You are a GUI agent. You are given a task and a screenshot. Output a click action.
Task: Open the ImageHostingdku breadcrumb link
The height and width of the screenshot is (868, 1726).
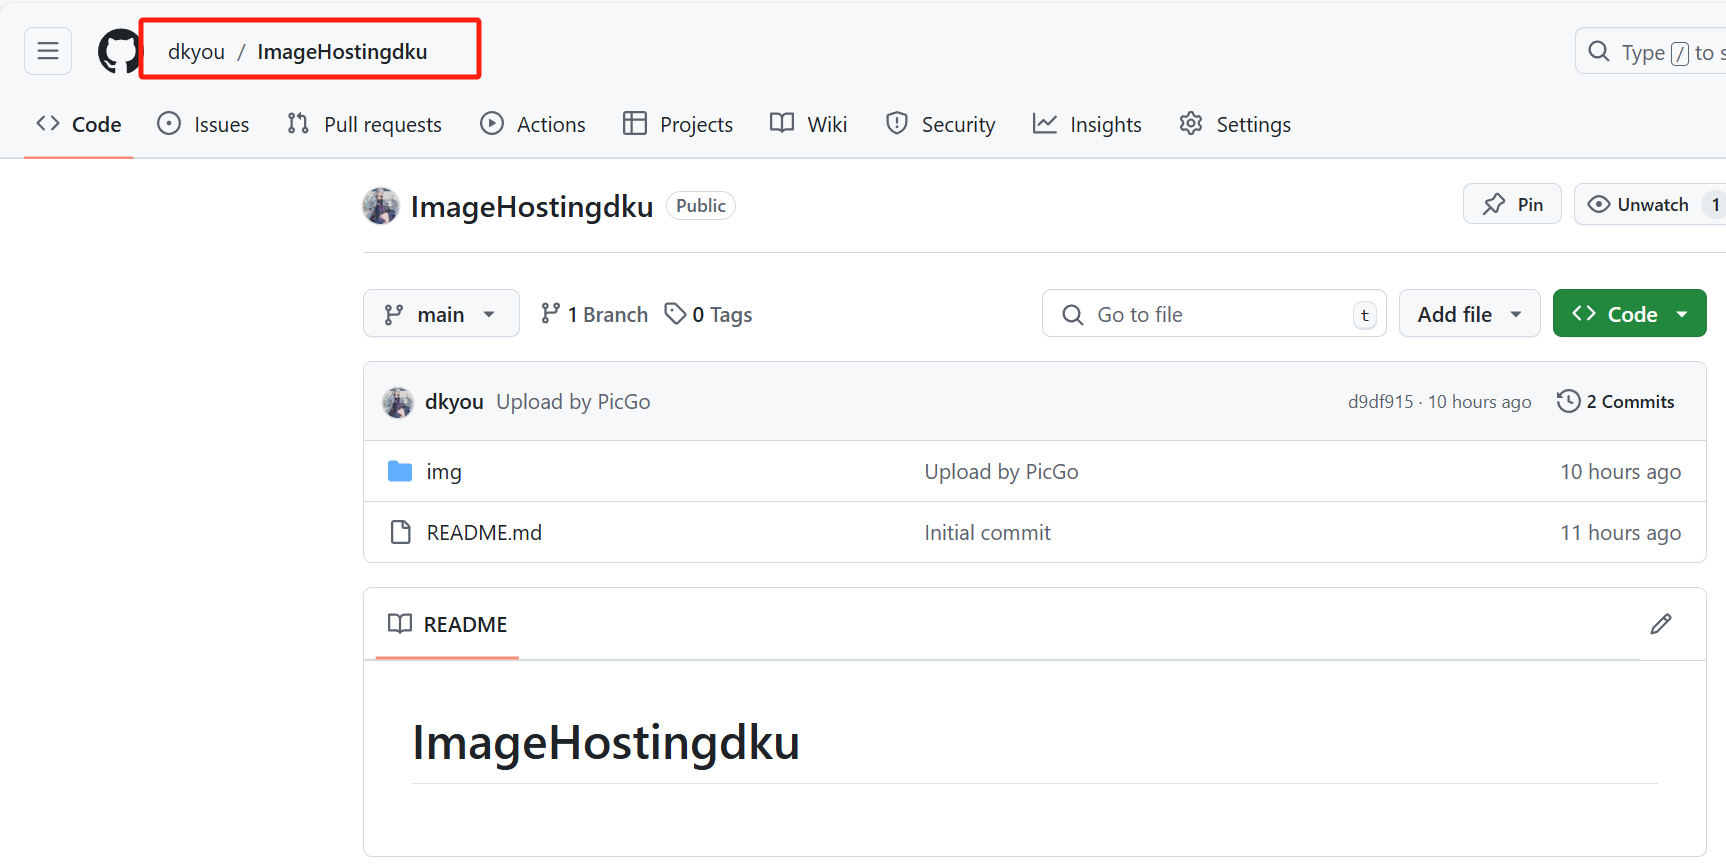tap(342, 52)
